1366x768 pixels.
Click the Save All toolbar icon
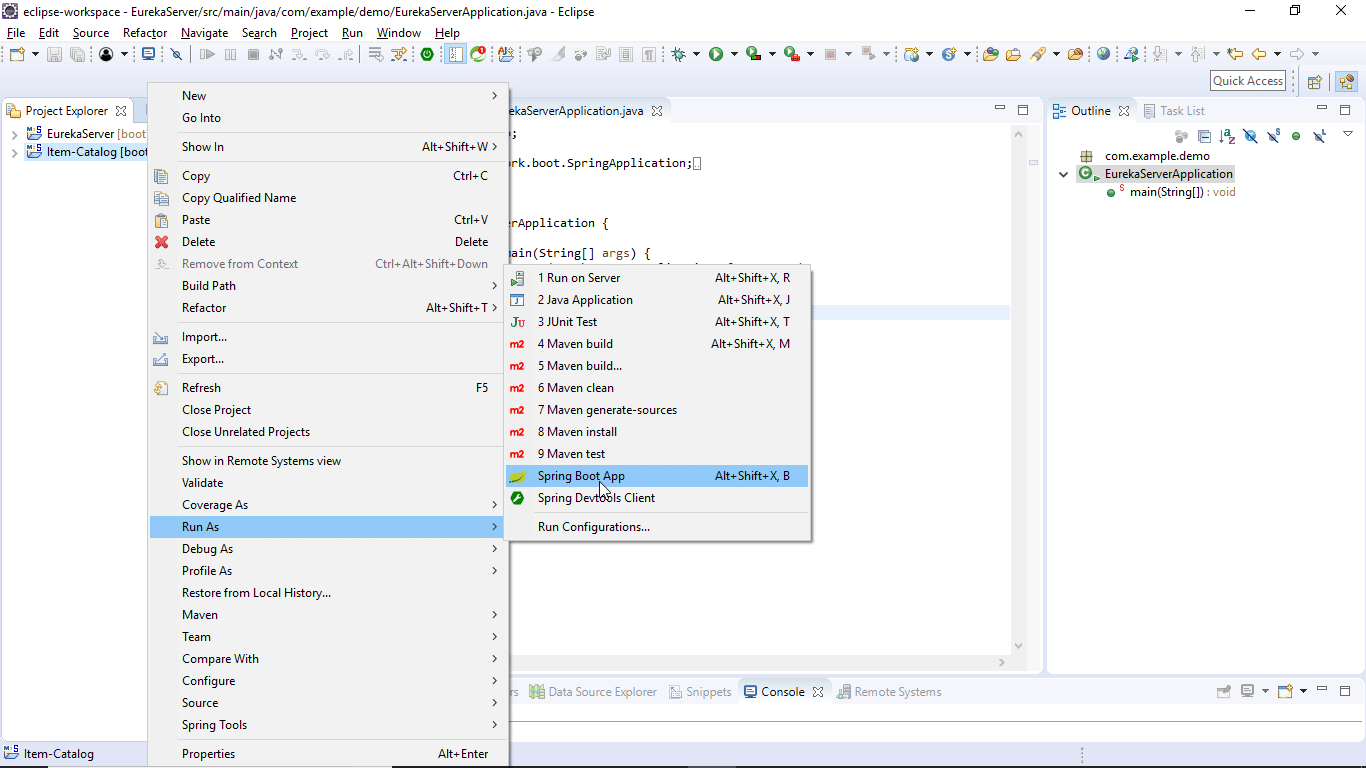pyautogui.click(x=77, y=54)
